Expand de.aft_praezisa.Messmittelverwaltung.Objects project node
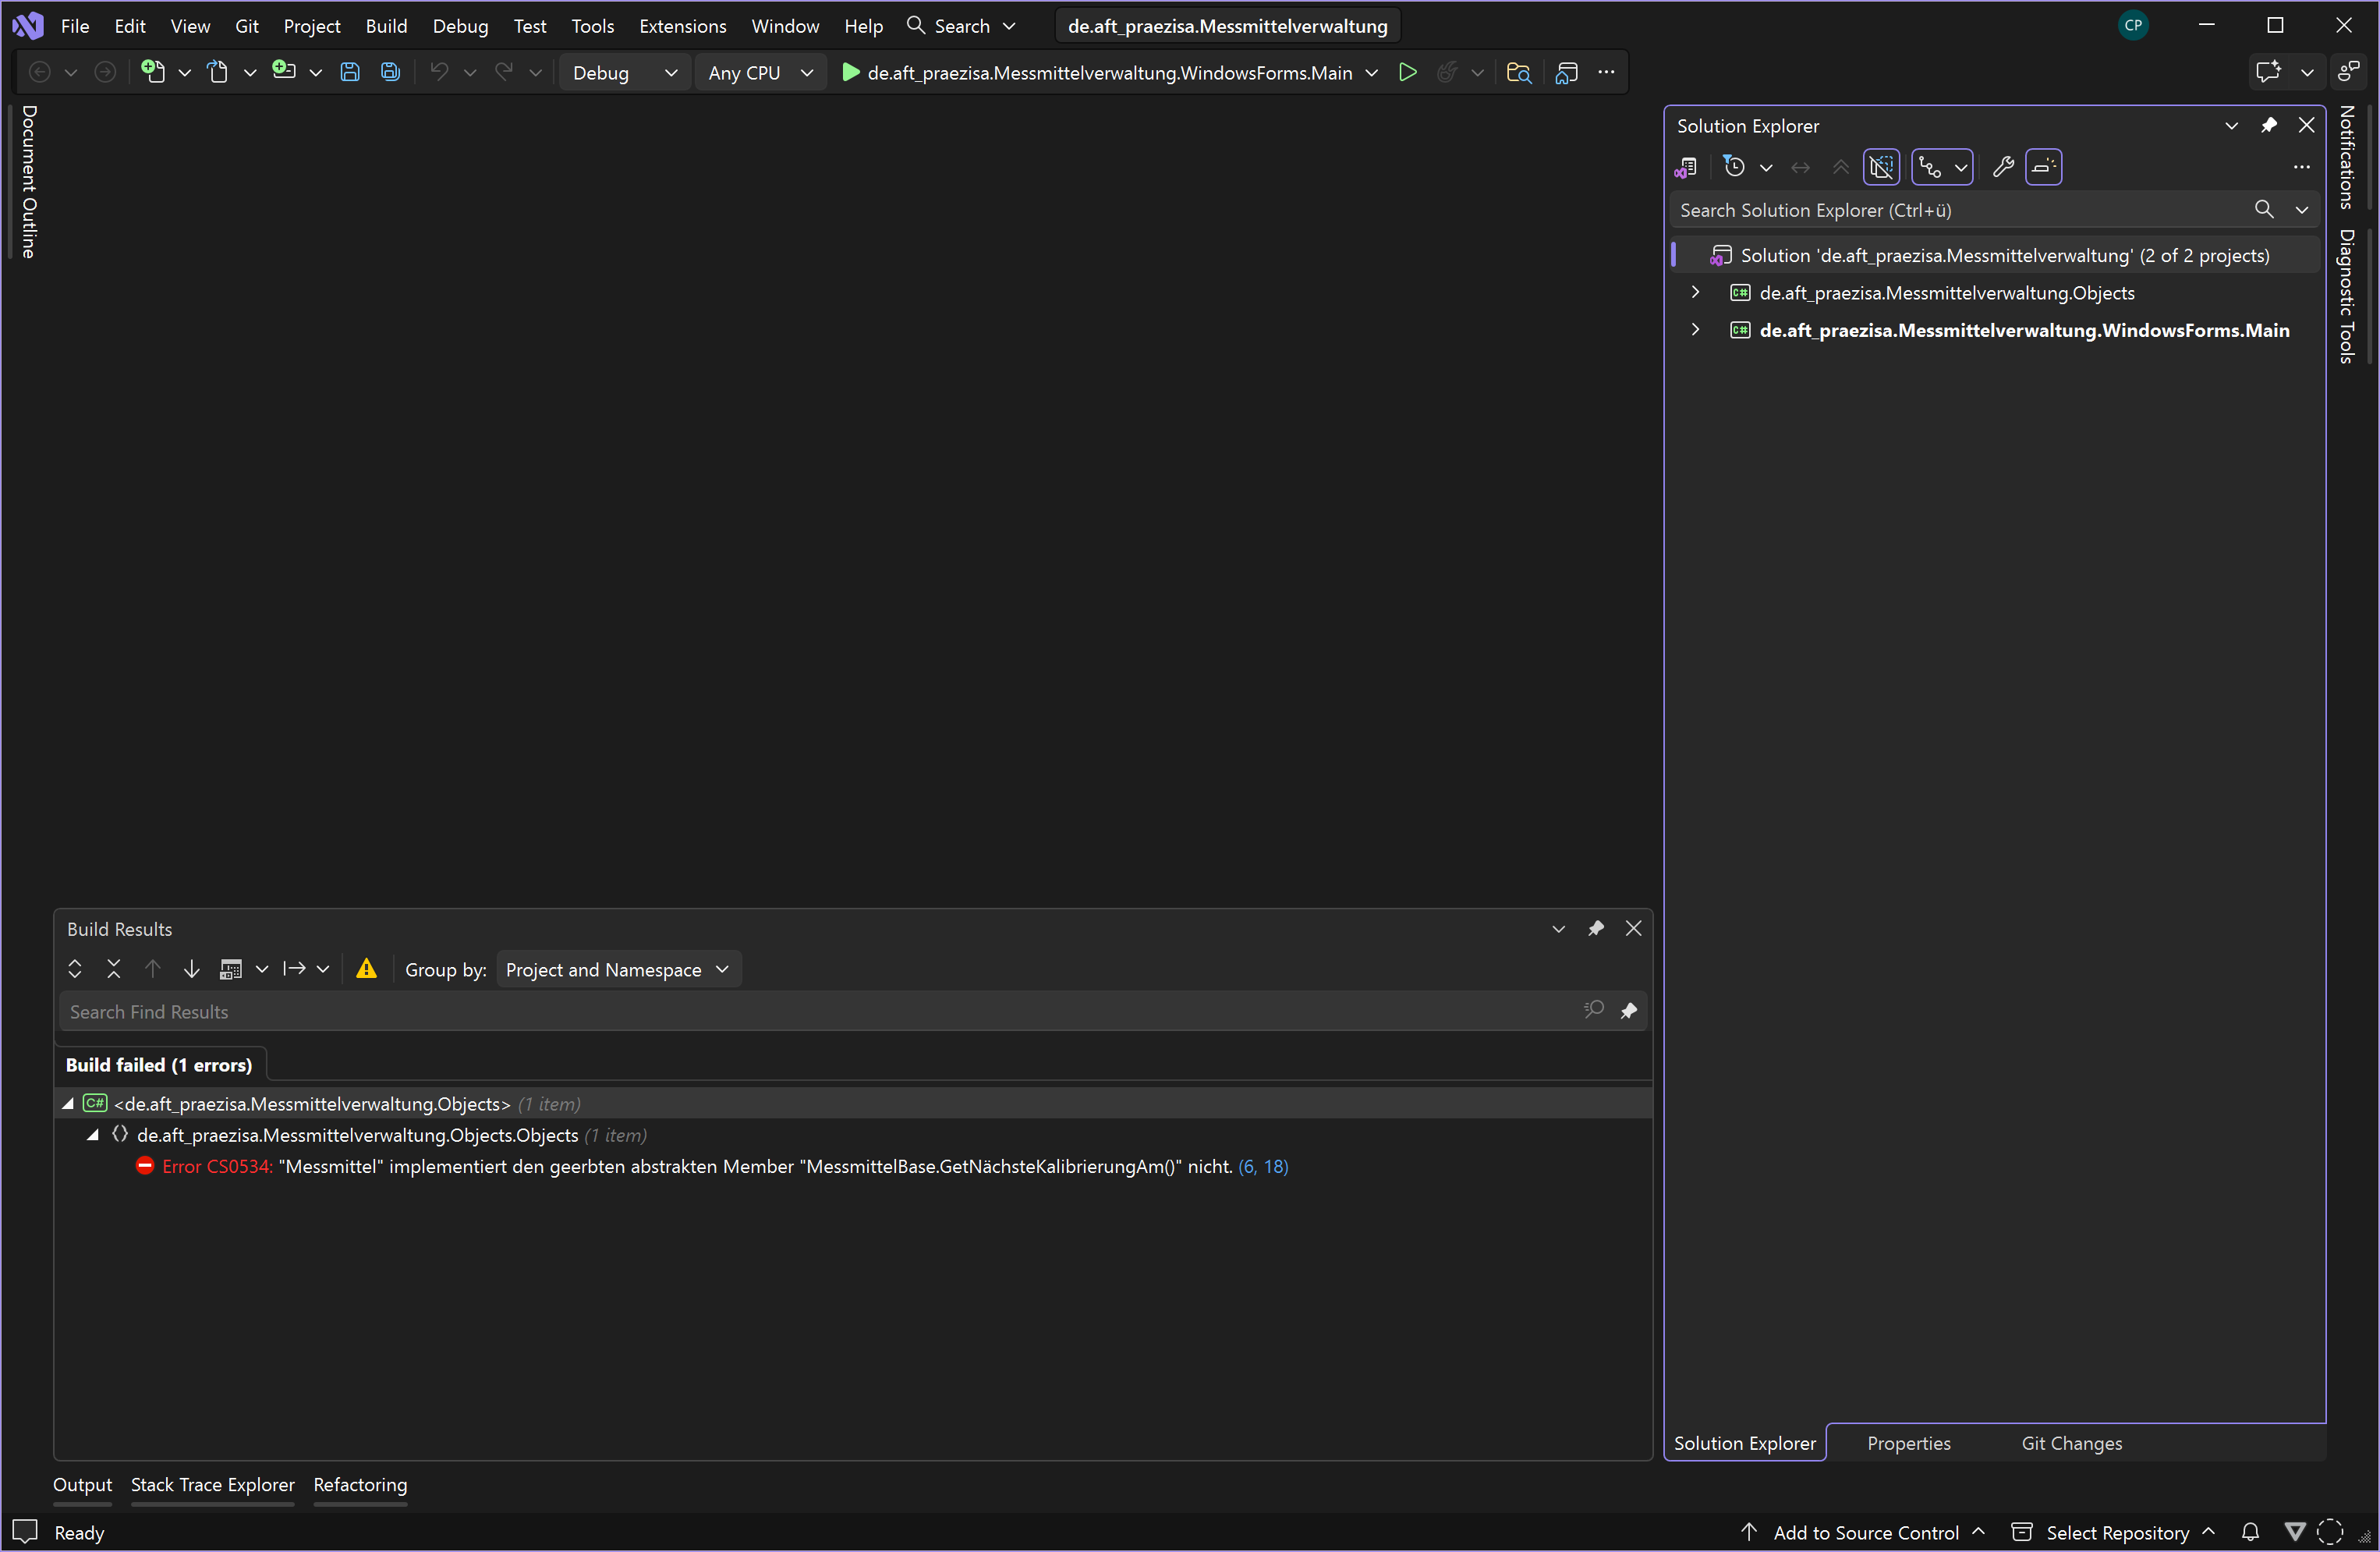This screenshot has width=2380, height=1552. pos(1695,292)
